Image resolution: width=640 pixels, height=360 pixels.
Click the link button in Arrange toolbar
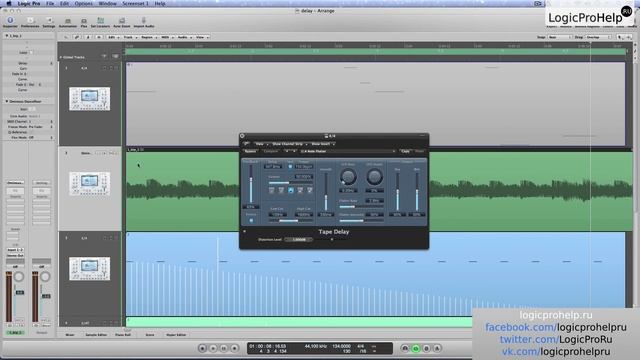77,37
